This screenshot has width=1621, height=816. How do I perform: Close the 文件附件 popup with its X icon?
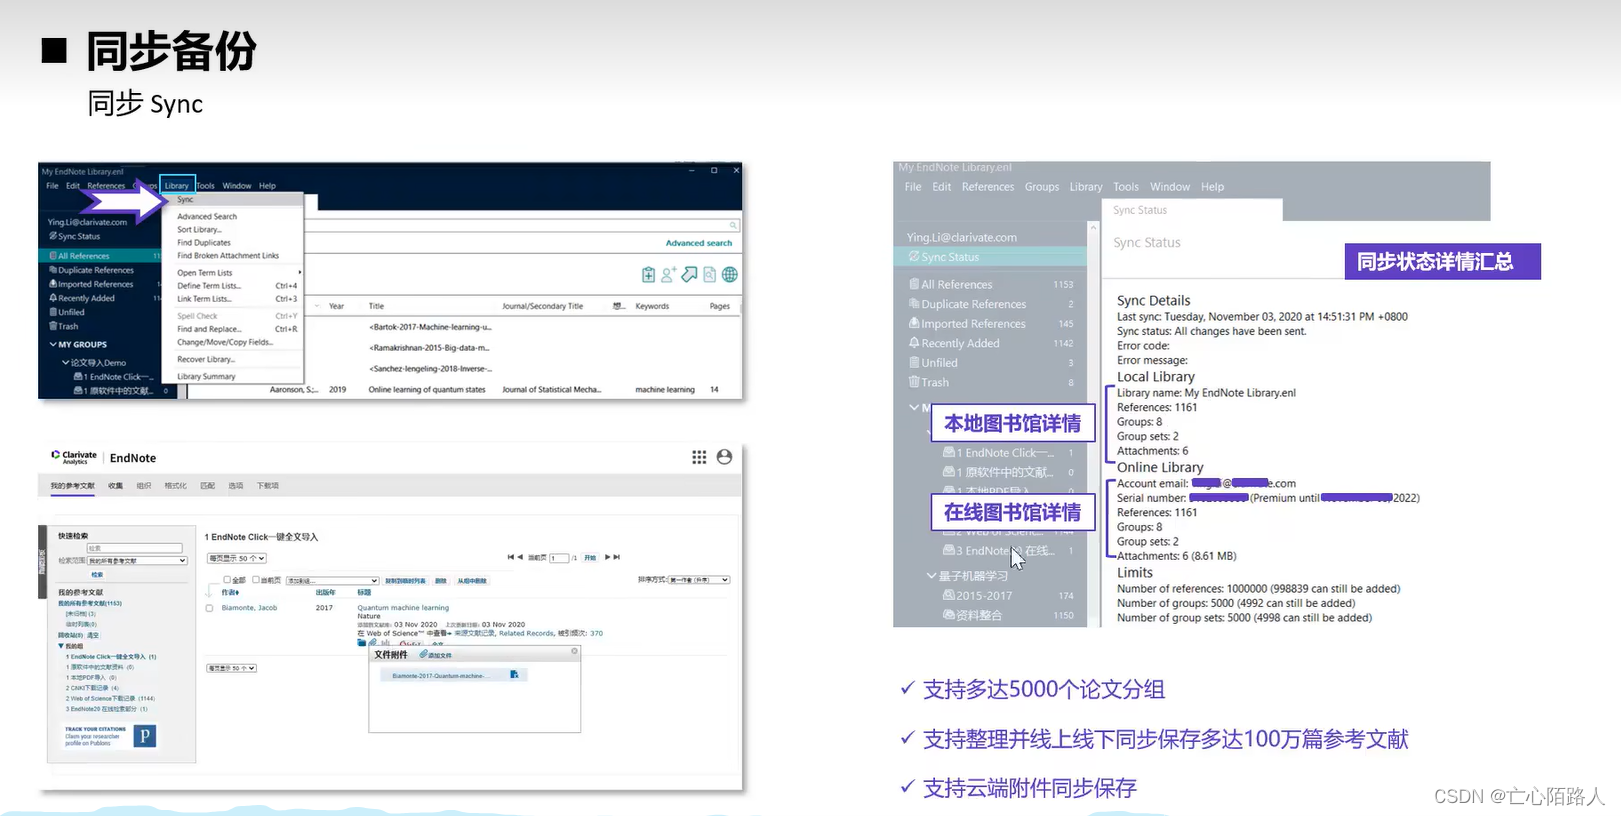pyautogui.click(x=574, y=651)
